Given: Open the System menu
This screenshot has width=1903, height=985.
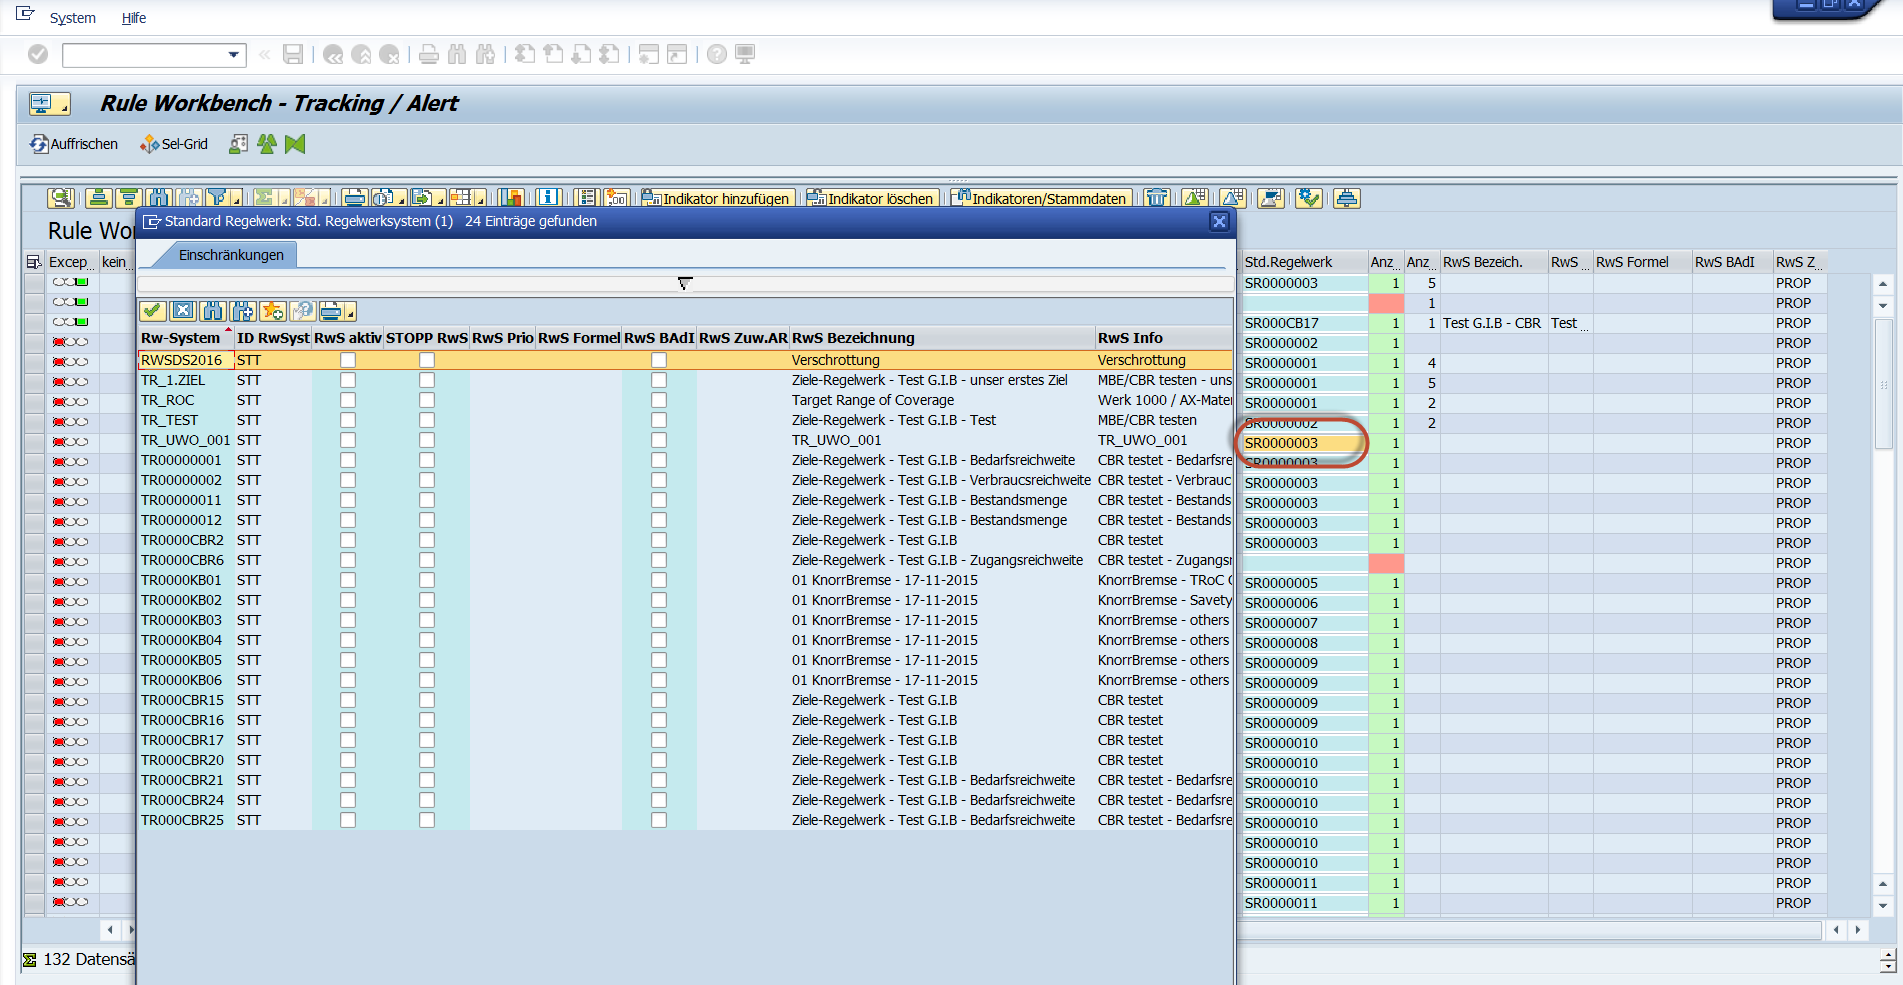Looking at the screenshot, I should pos(72,18).
